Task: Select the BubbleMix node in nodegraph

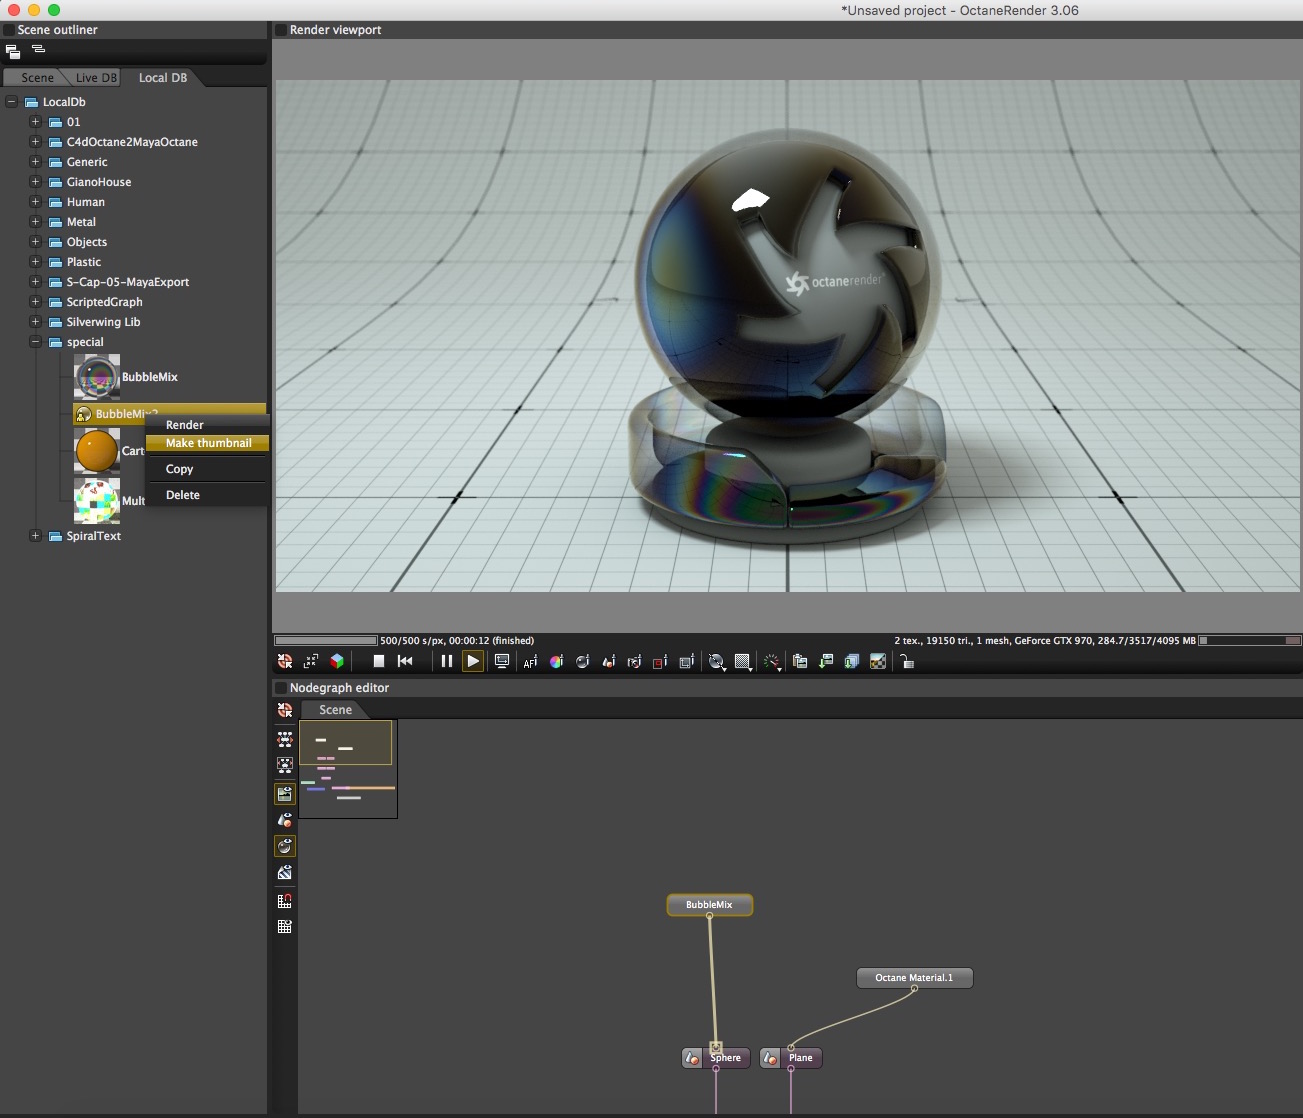Action: 709,905
